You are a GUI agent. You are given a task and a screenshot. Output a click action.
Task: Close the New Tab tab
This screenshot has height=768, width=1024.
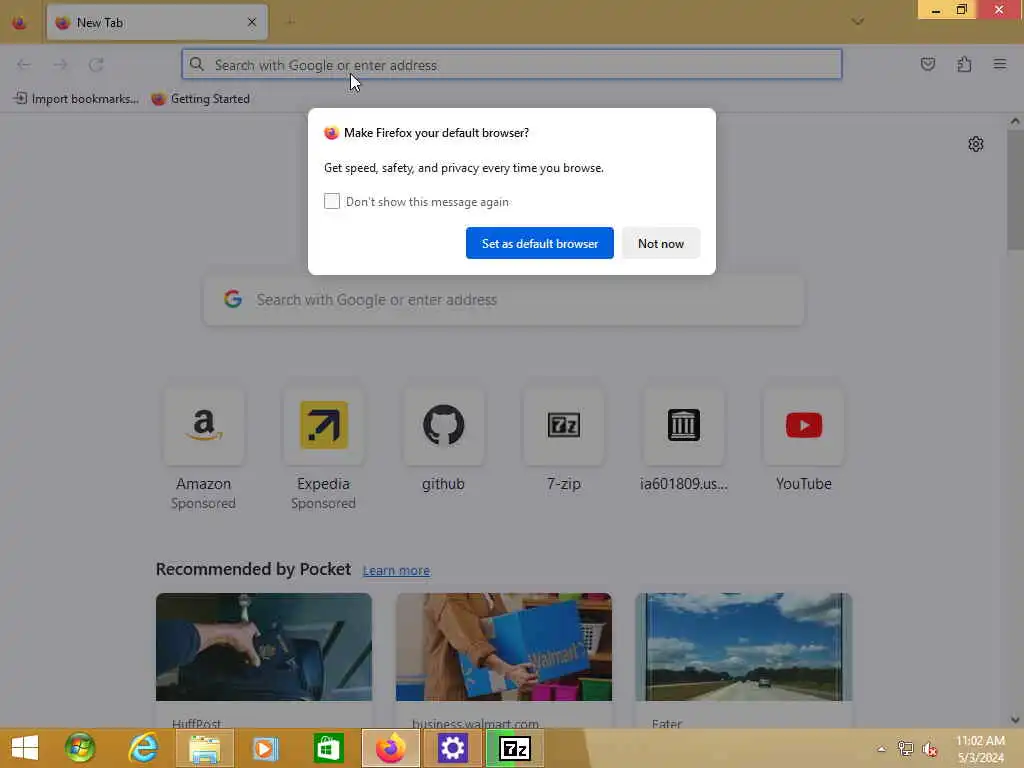tap(252, 22)
